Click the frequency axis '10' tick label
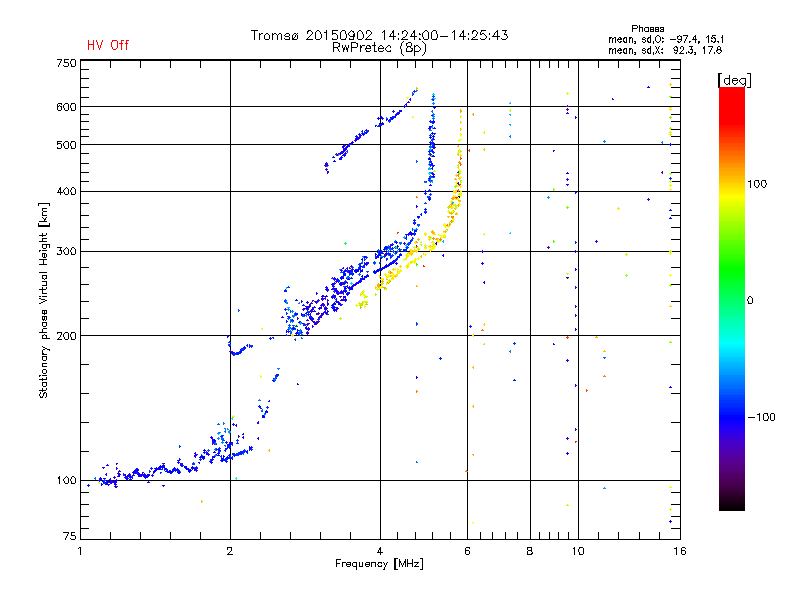800x600 pixels. [578, 551]
